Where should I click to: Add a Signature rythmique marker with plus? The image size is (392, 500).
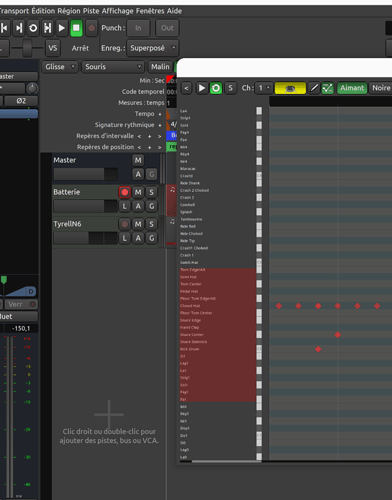click(160, 125)
